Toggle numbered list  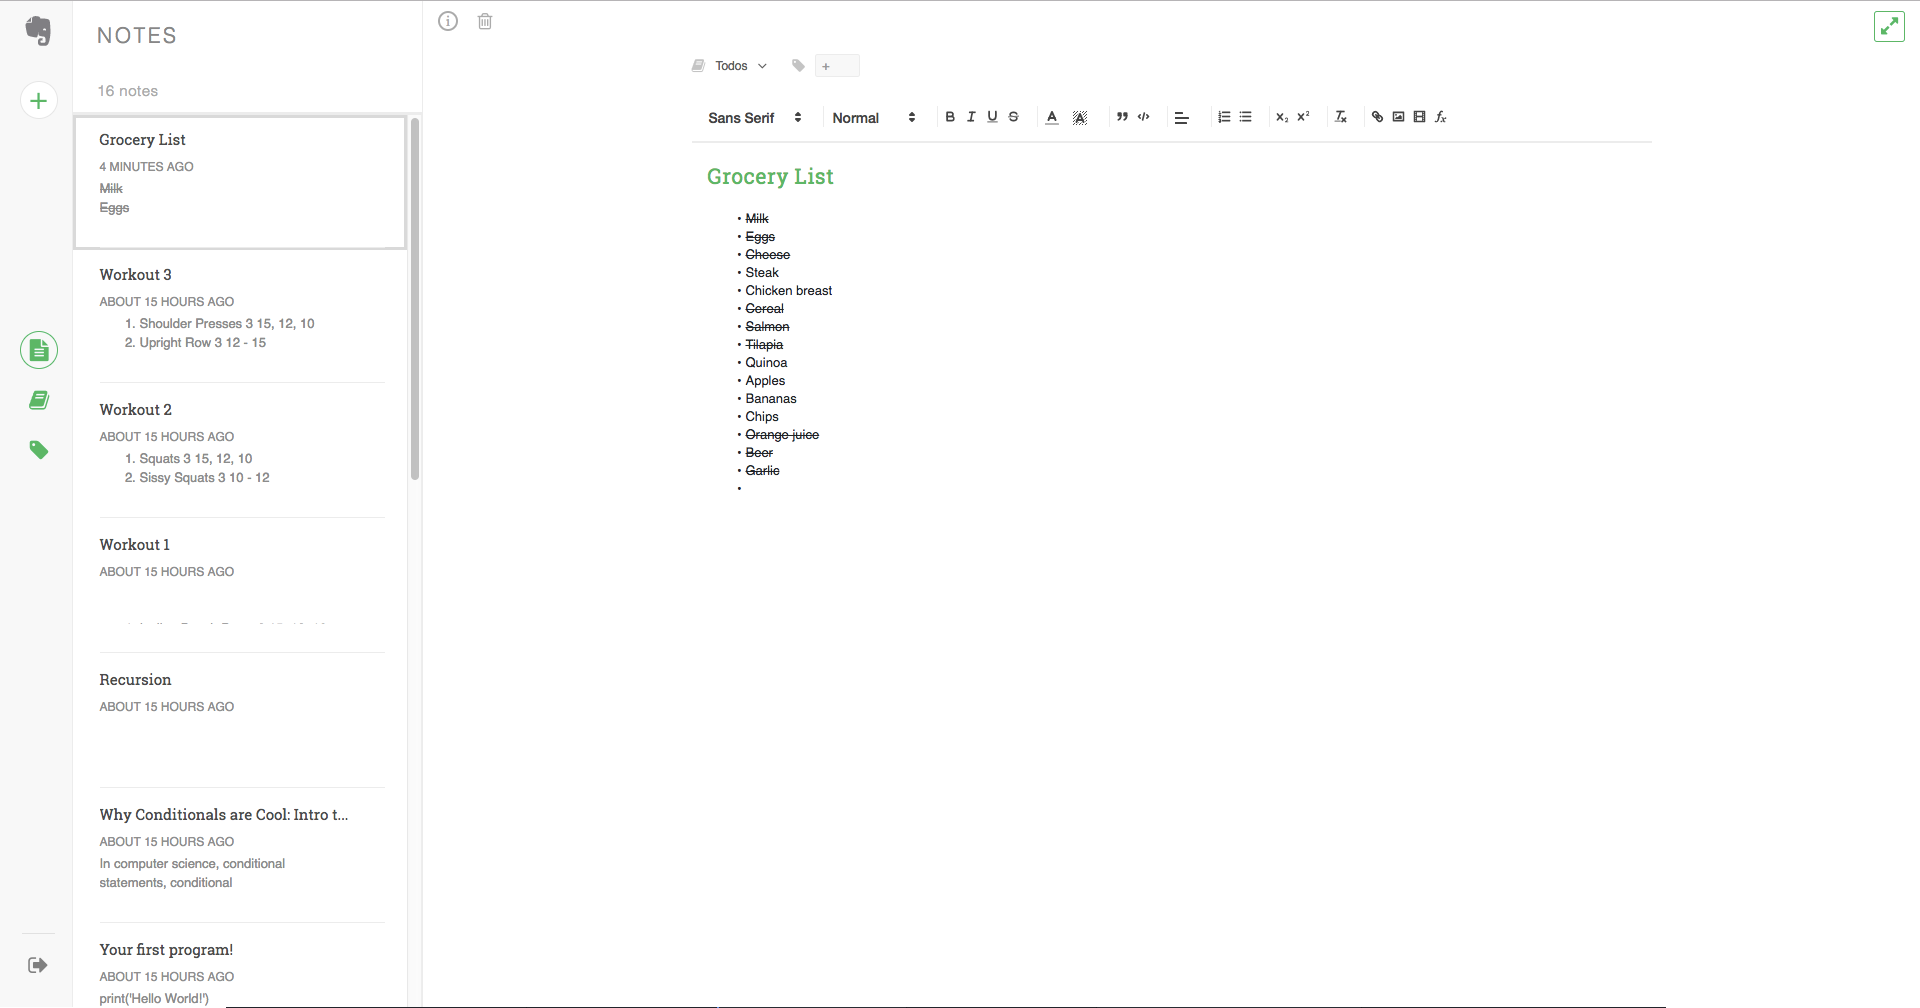pyautogui.click(x=1224, y=117)
